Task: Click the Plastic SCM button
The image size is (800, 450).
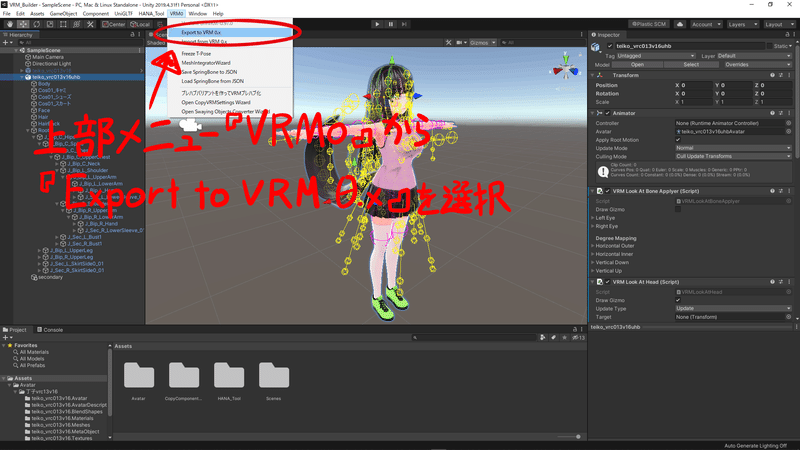Action: 648,24
